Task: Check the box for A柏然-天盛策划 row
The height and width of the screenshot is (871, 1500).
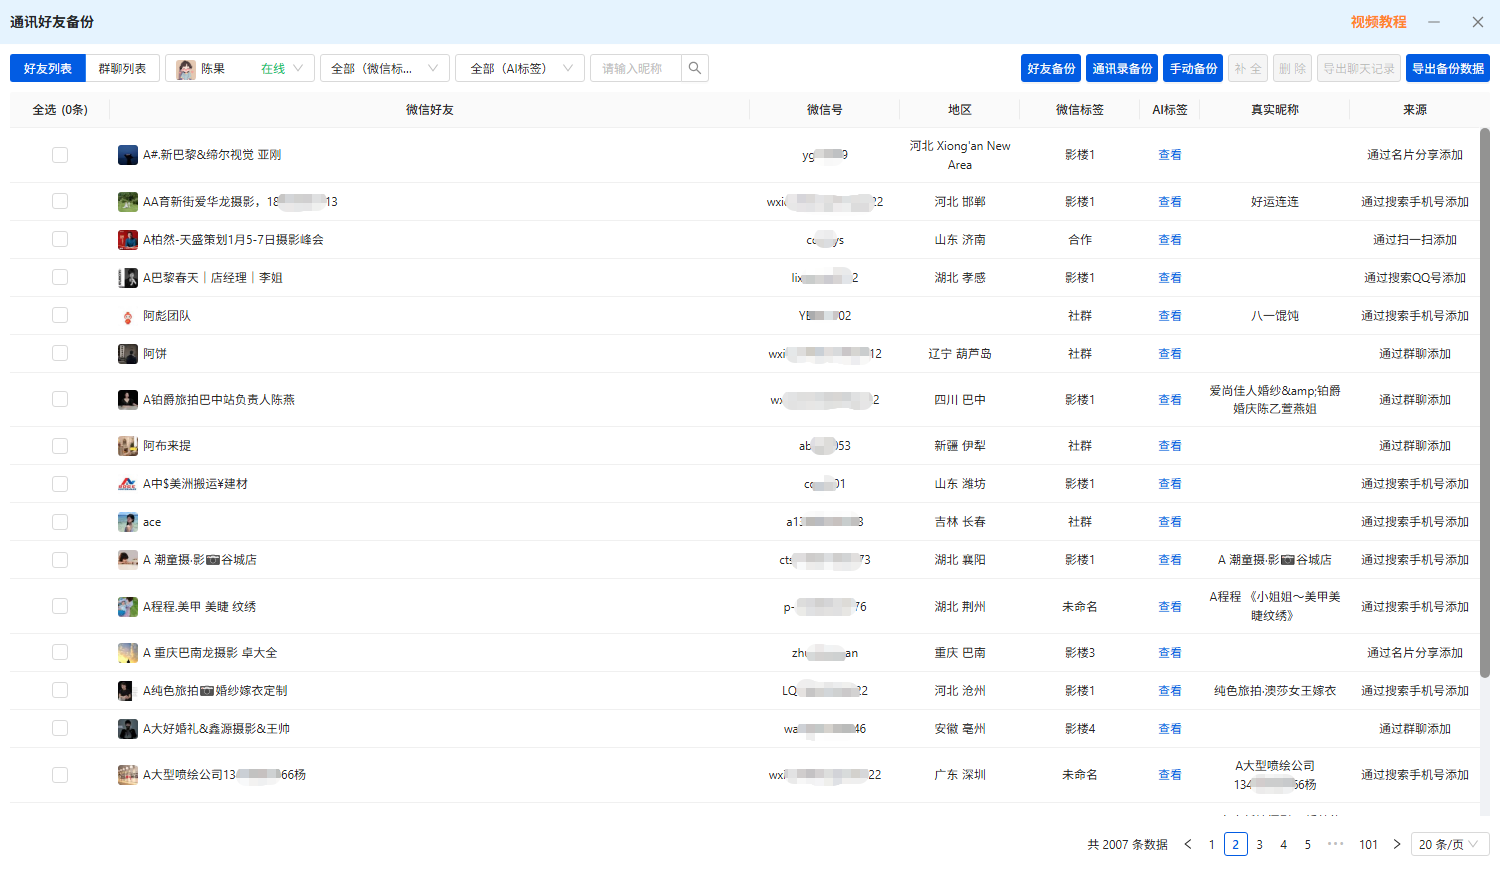Action: (60, 240)
